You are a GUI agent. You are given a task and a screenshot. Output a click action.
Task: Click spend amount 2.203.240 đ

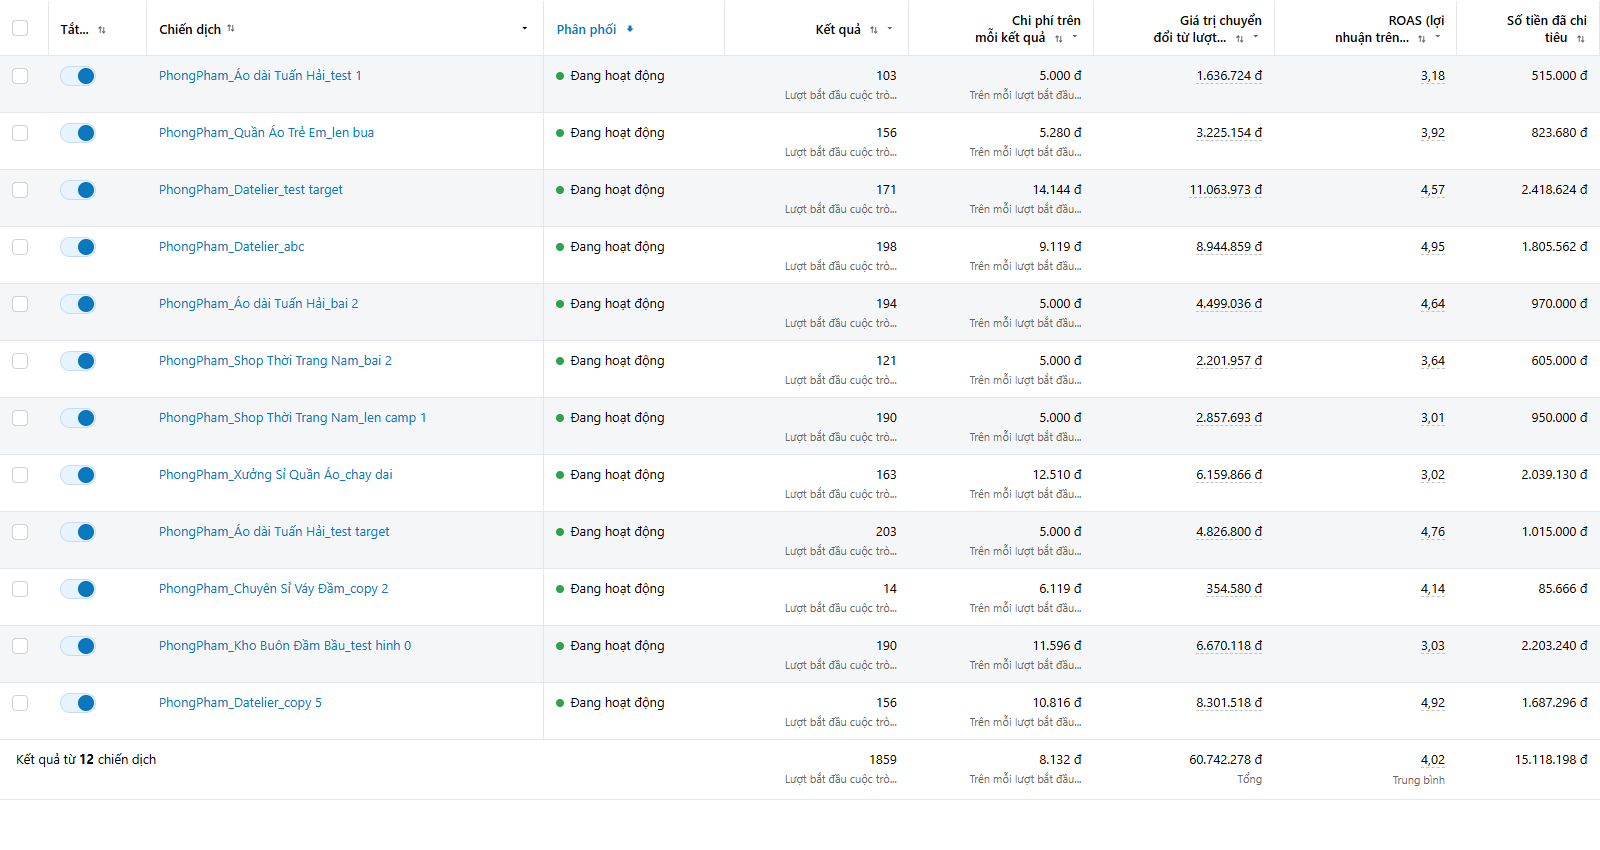[1554, 646]
